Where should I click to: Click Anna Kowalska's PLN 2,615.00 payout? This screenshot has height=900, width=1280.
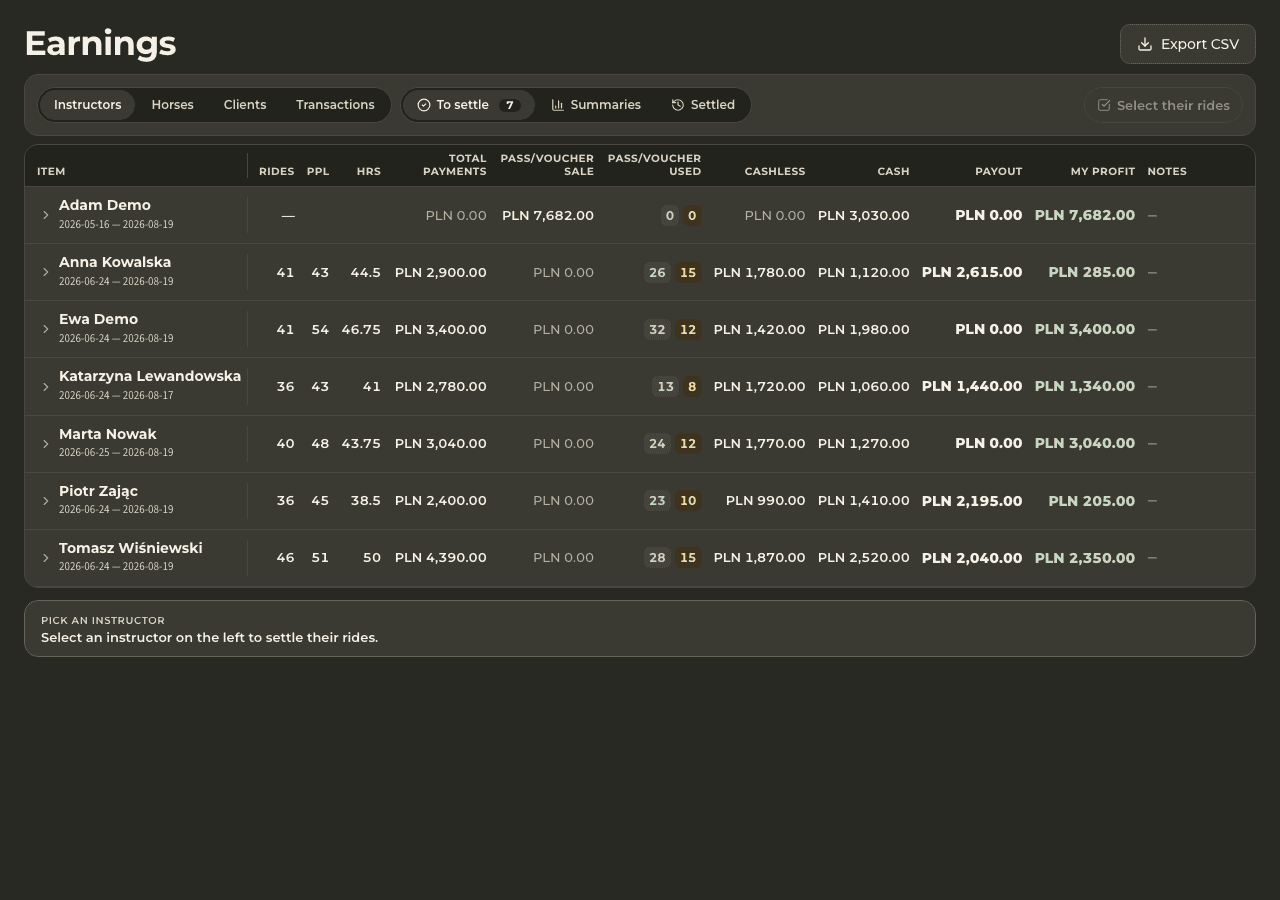pyautogui.click(x=972, y=272)
